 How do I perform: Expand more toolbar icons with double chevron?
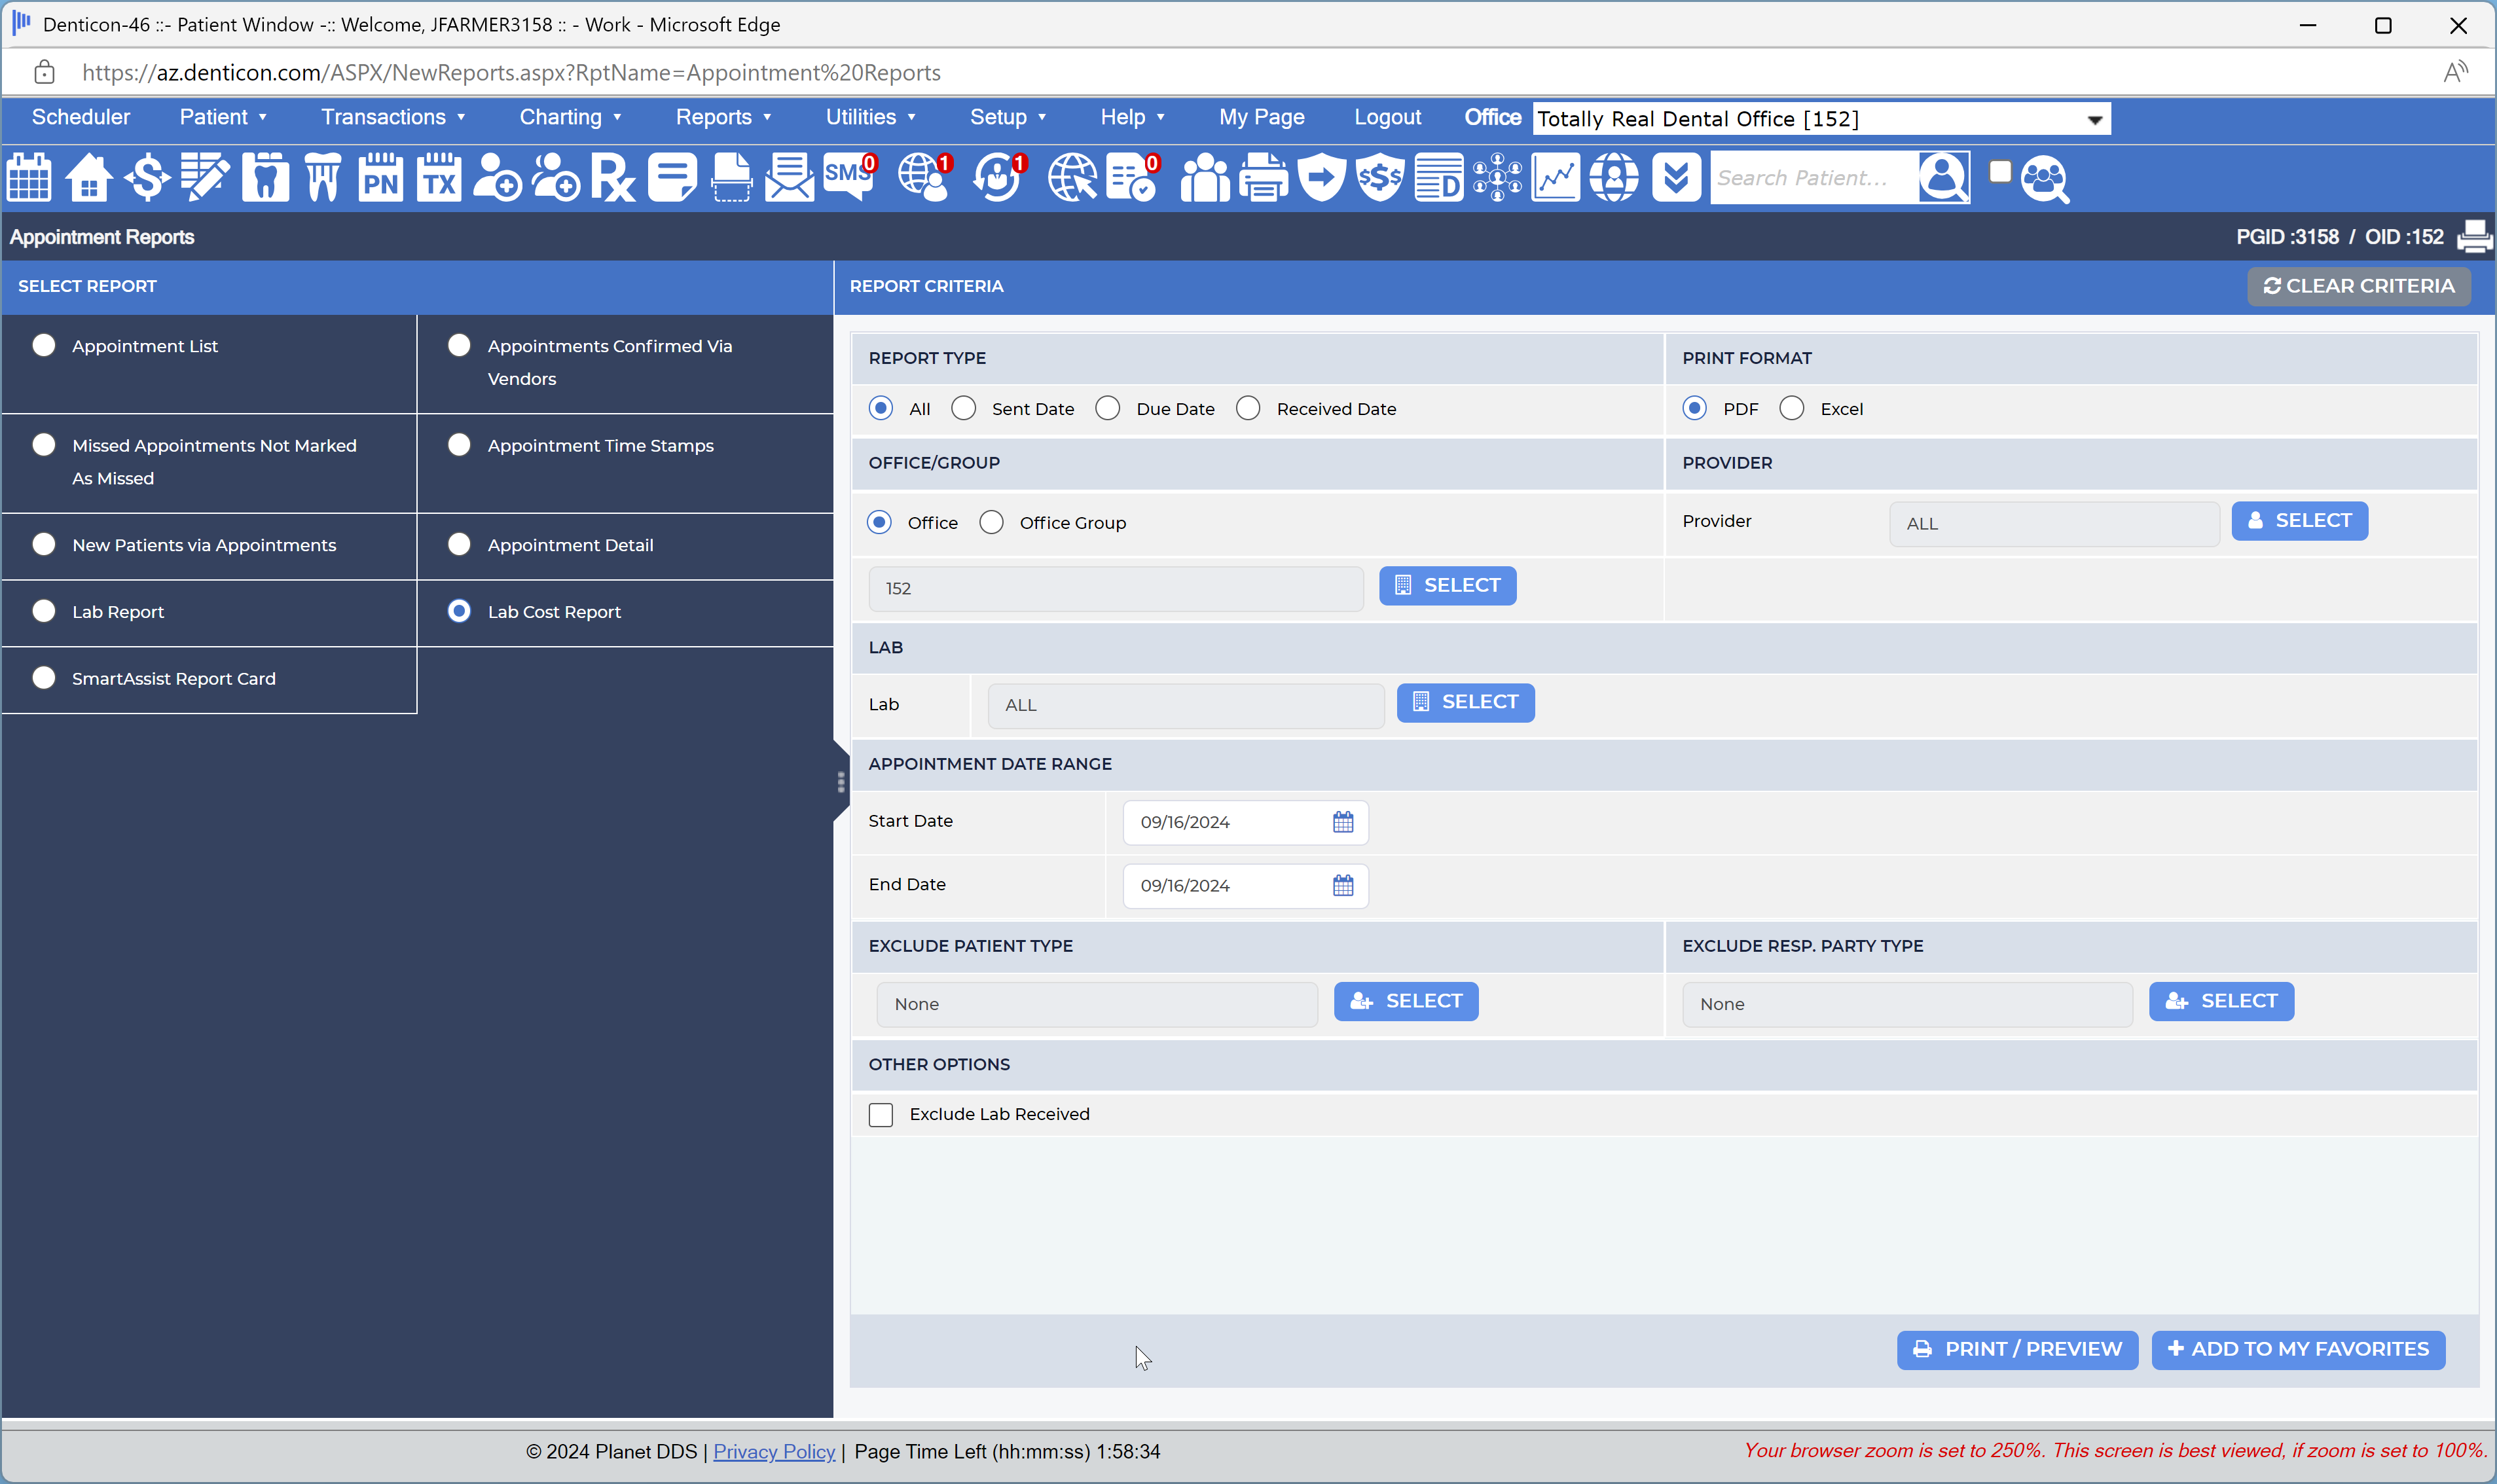point(1676,178)
